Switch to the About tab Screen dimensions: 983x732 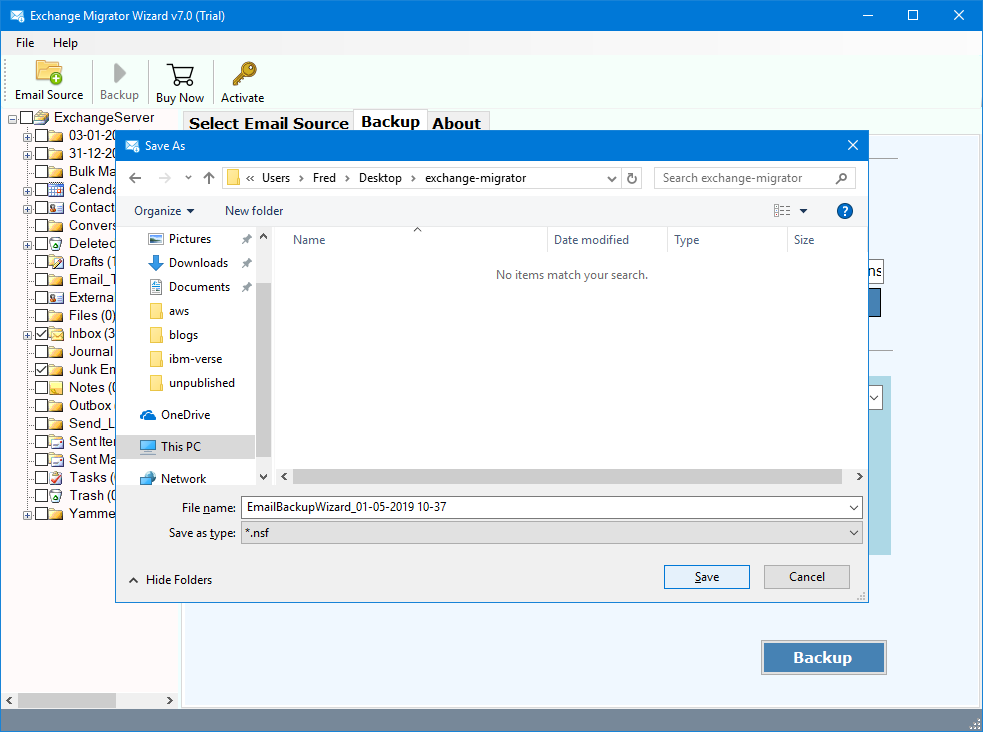[456, 123]
